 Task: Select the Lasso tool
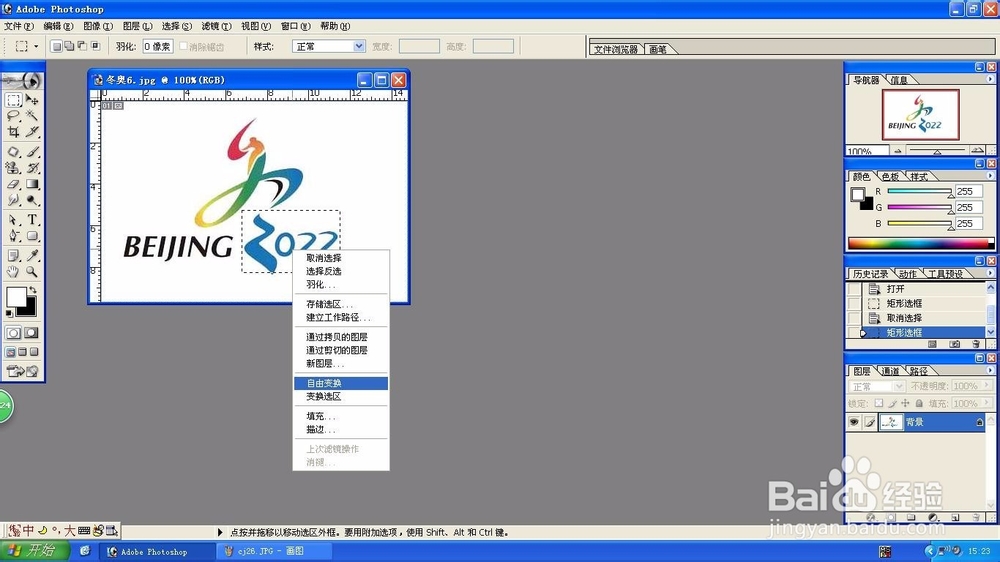pyautogui.click(x=13, y=116)
